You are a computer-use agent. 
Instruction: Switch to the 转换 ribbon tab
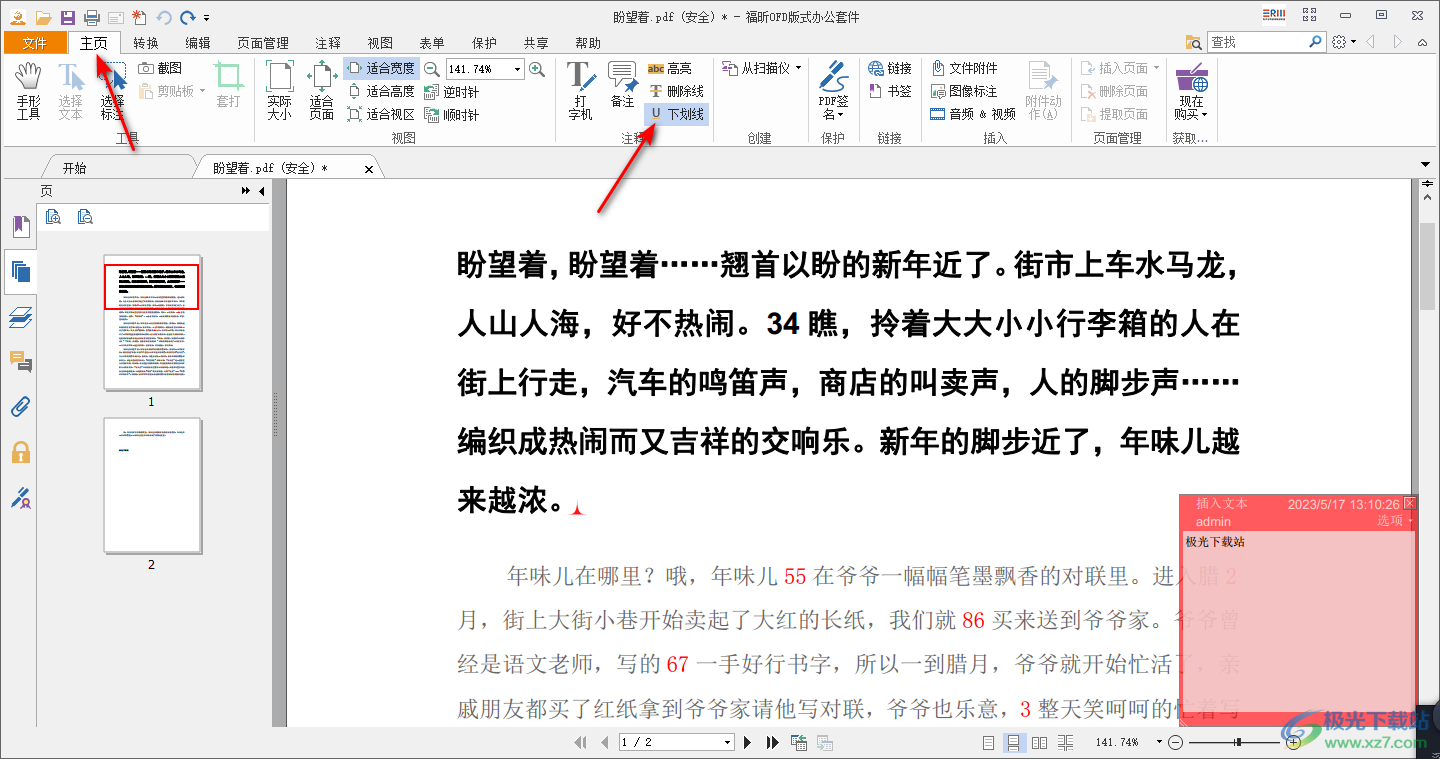tap(146, 43)
